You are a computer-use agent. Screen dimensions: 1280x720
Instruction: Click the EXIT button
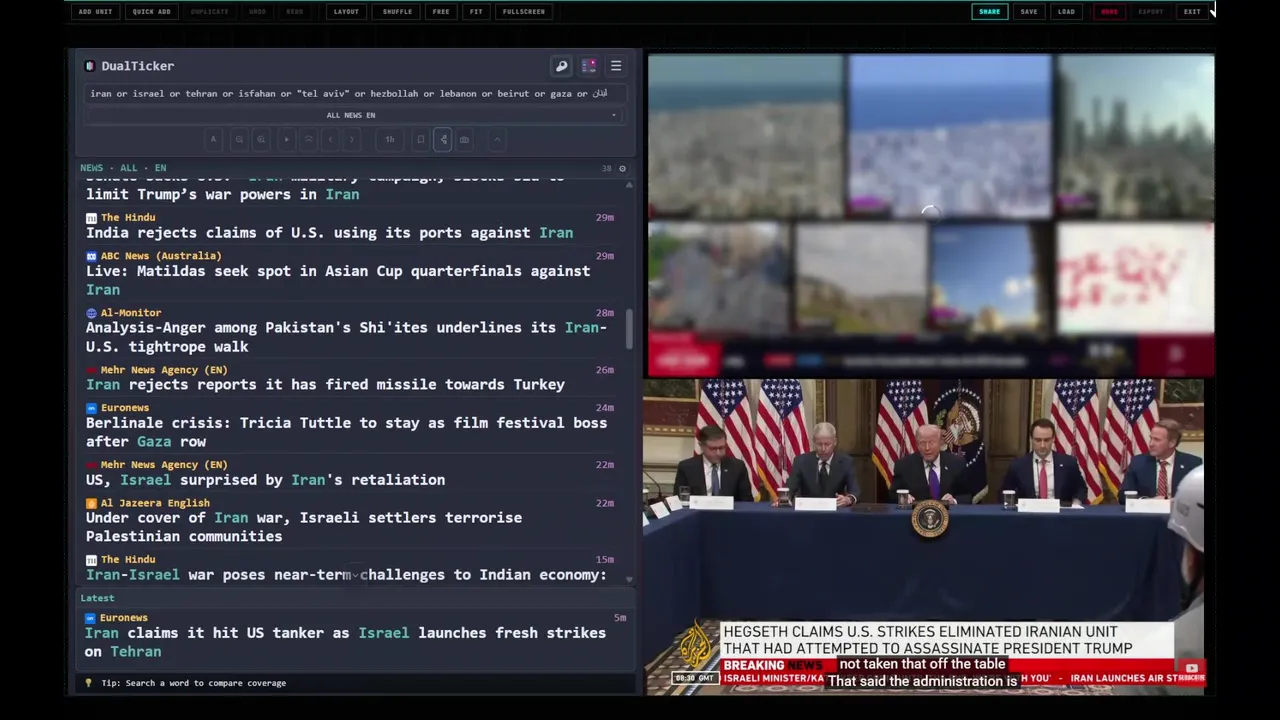tap(1192, 12)
